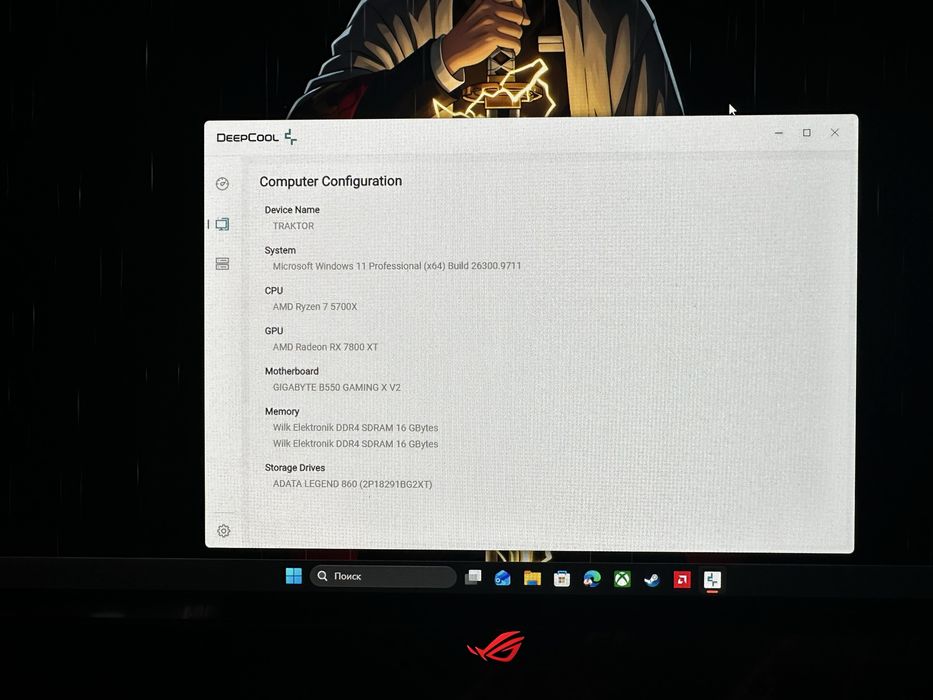Minimize the DeepCool window
Screen dimensions: 933x700
tap(779, 133)
